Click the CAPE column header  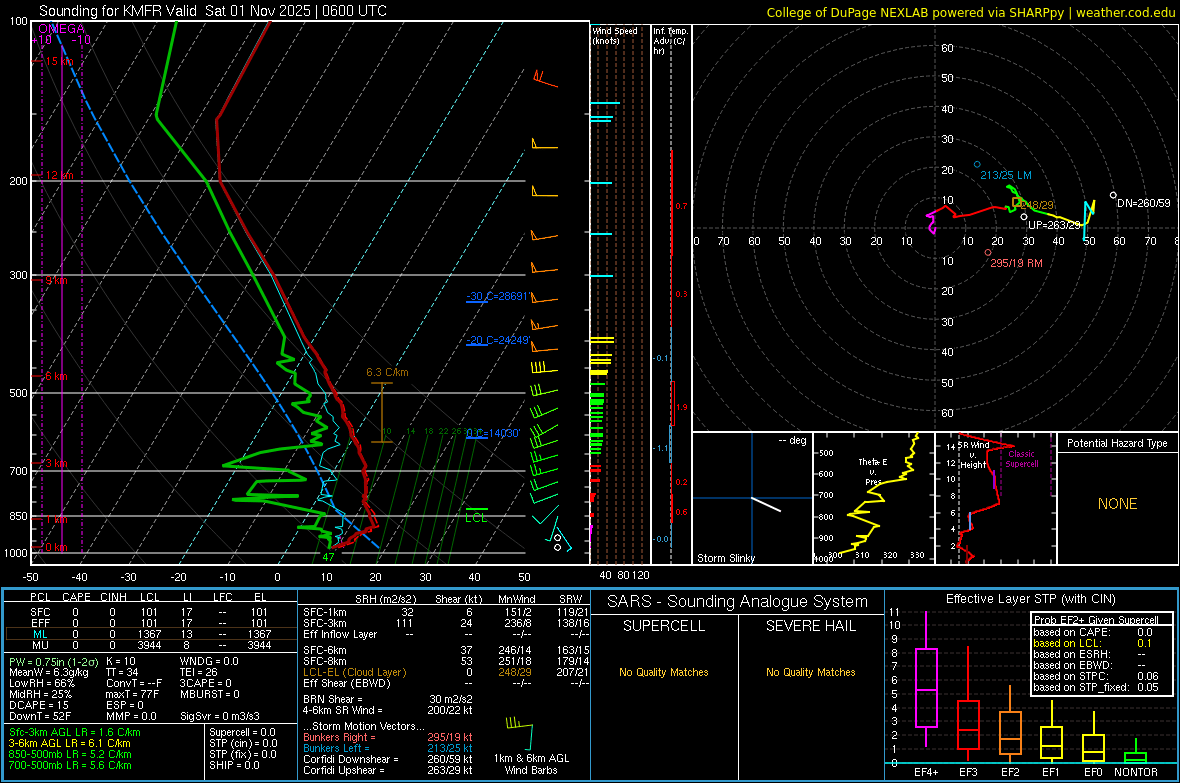[x=76, y=597]
